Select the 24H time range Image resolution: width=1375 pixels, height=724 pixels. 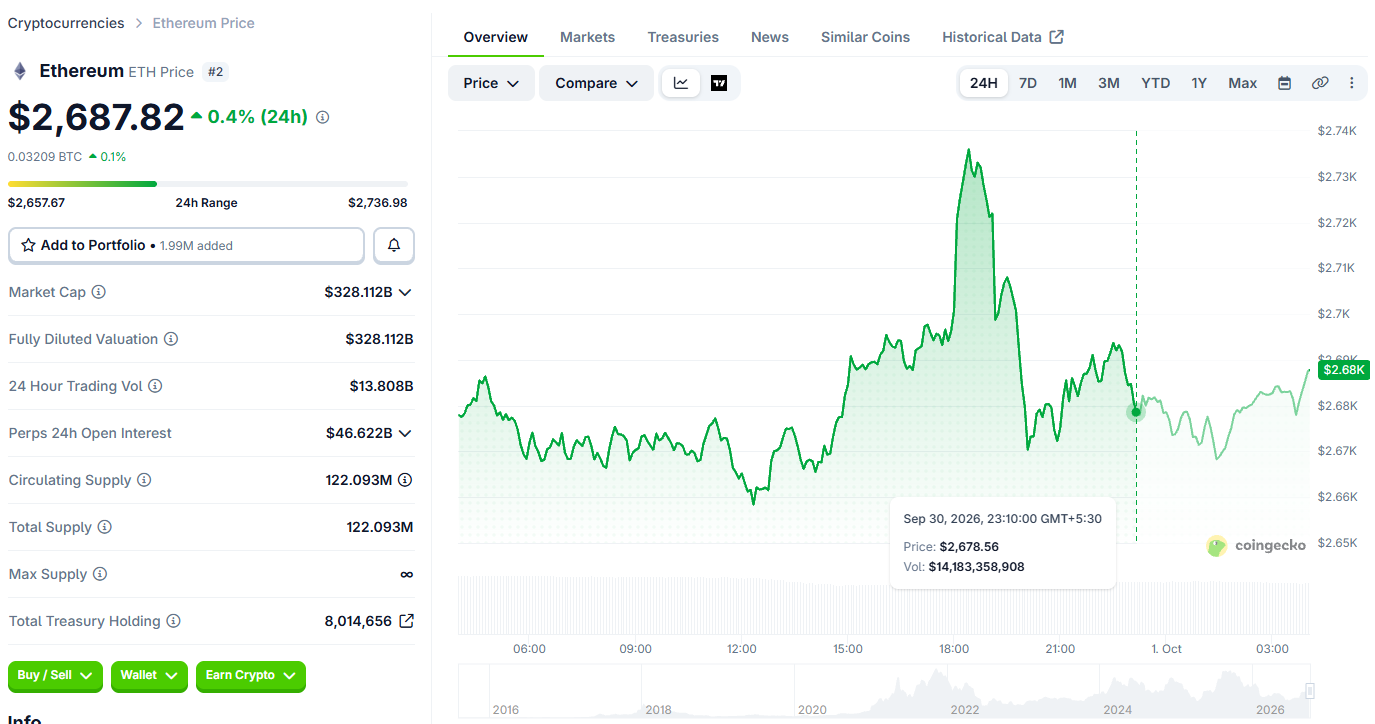(x=984, y=83)
